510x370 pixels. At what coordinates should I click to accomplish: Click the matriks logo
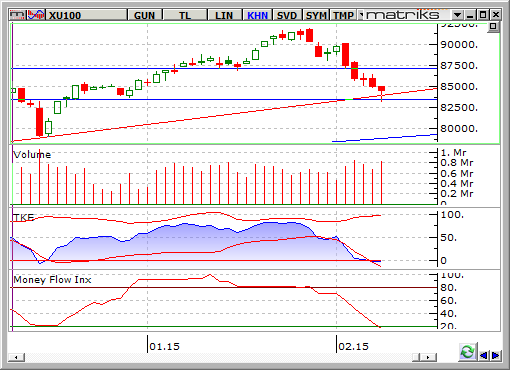(x=403, y=15)
